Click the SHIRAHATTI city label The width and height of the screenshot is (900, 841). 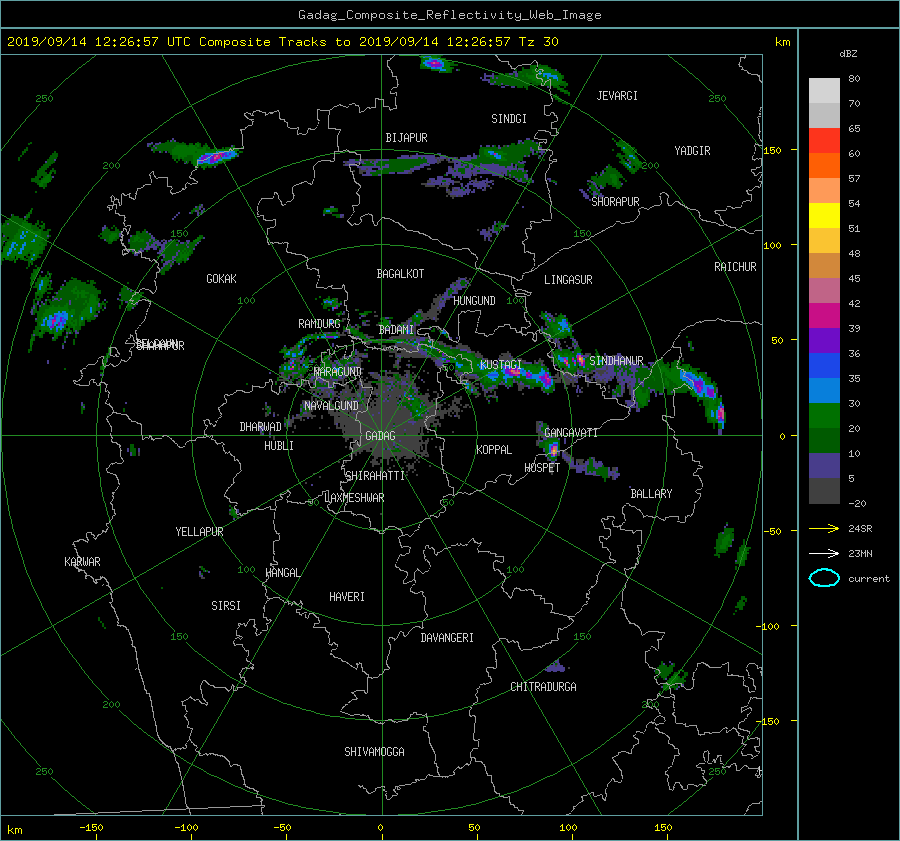(x=375, y=476)
